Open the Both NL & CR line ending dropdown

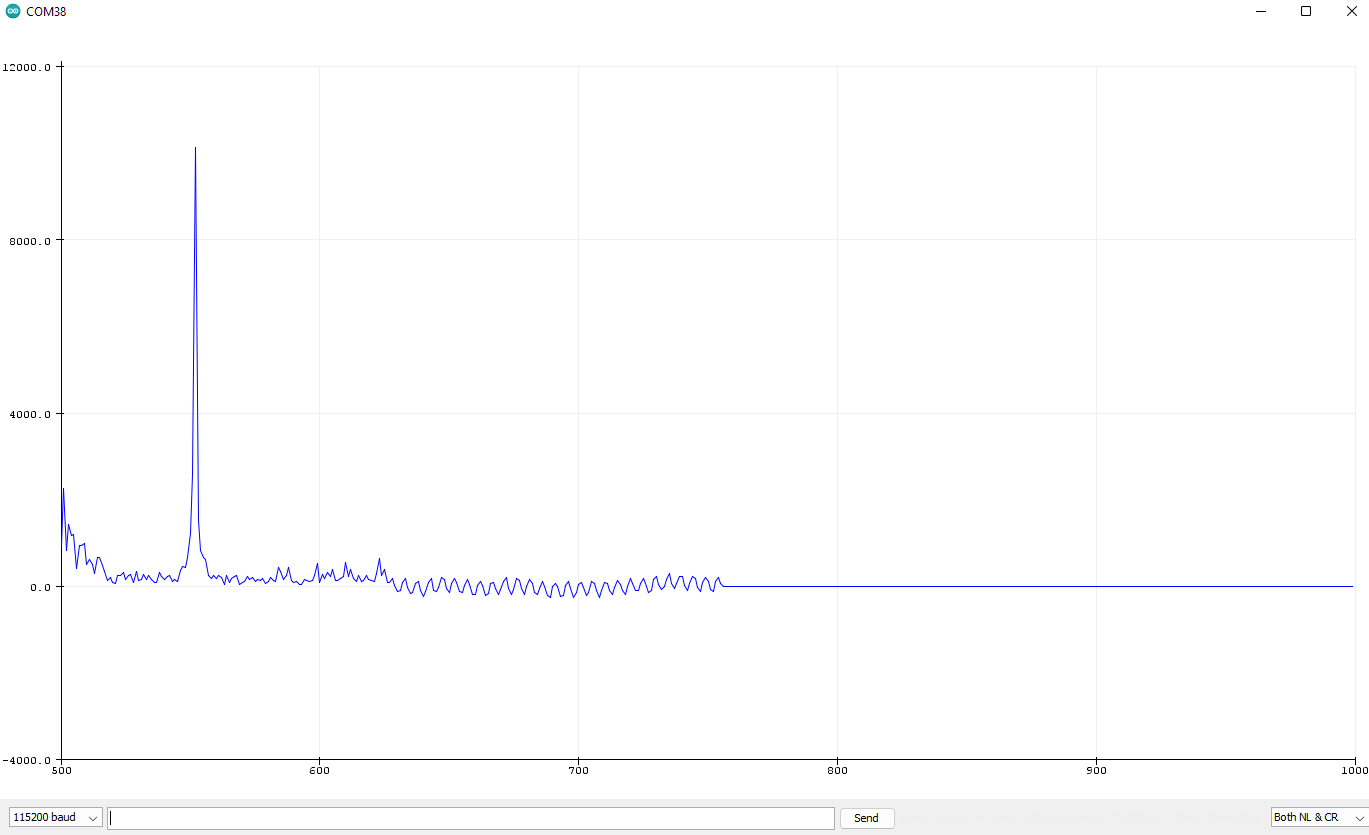click(x=1320, y=818)
